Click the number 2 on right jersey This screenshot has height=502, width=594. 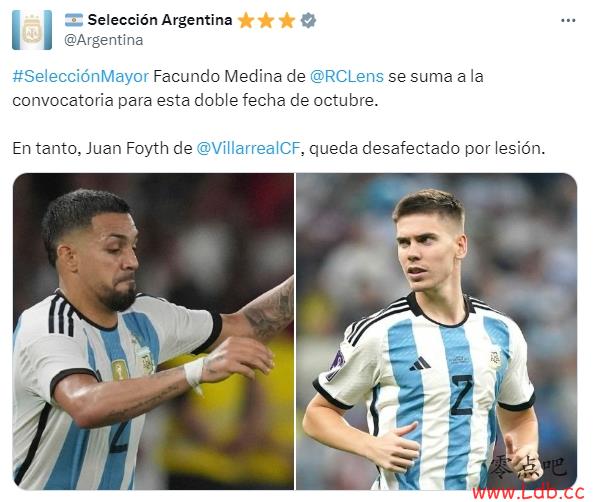(462, 395)
